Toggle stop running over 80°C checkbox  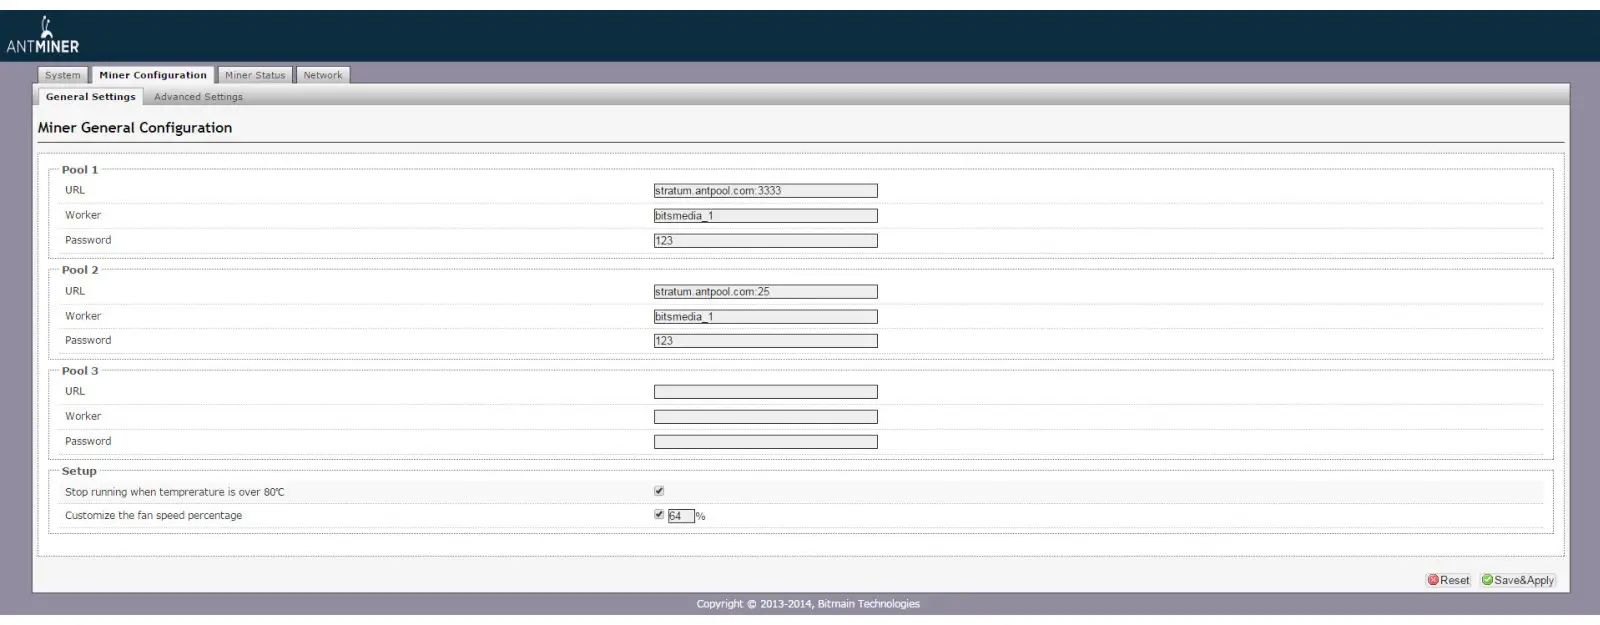click(x=659, y=491)
